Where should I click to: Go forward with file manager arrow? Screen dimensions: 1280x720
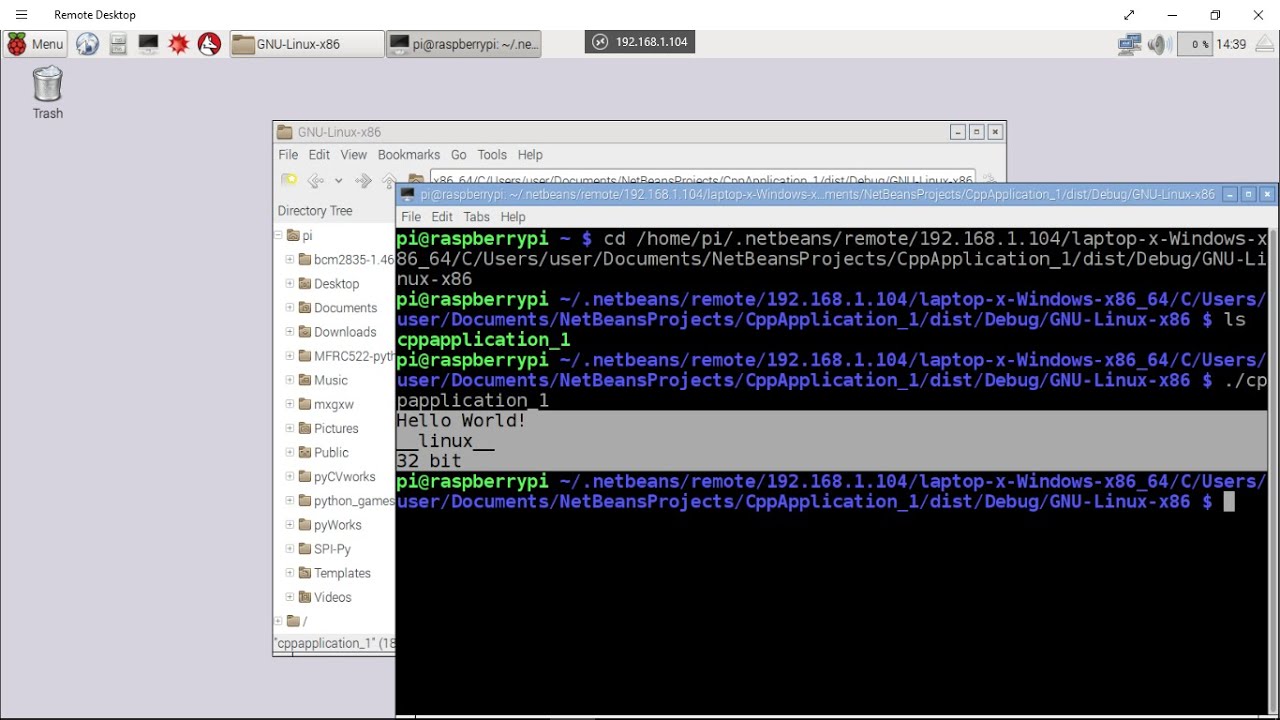coord(363,180)
